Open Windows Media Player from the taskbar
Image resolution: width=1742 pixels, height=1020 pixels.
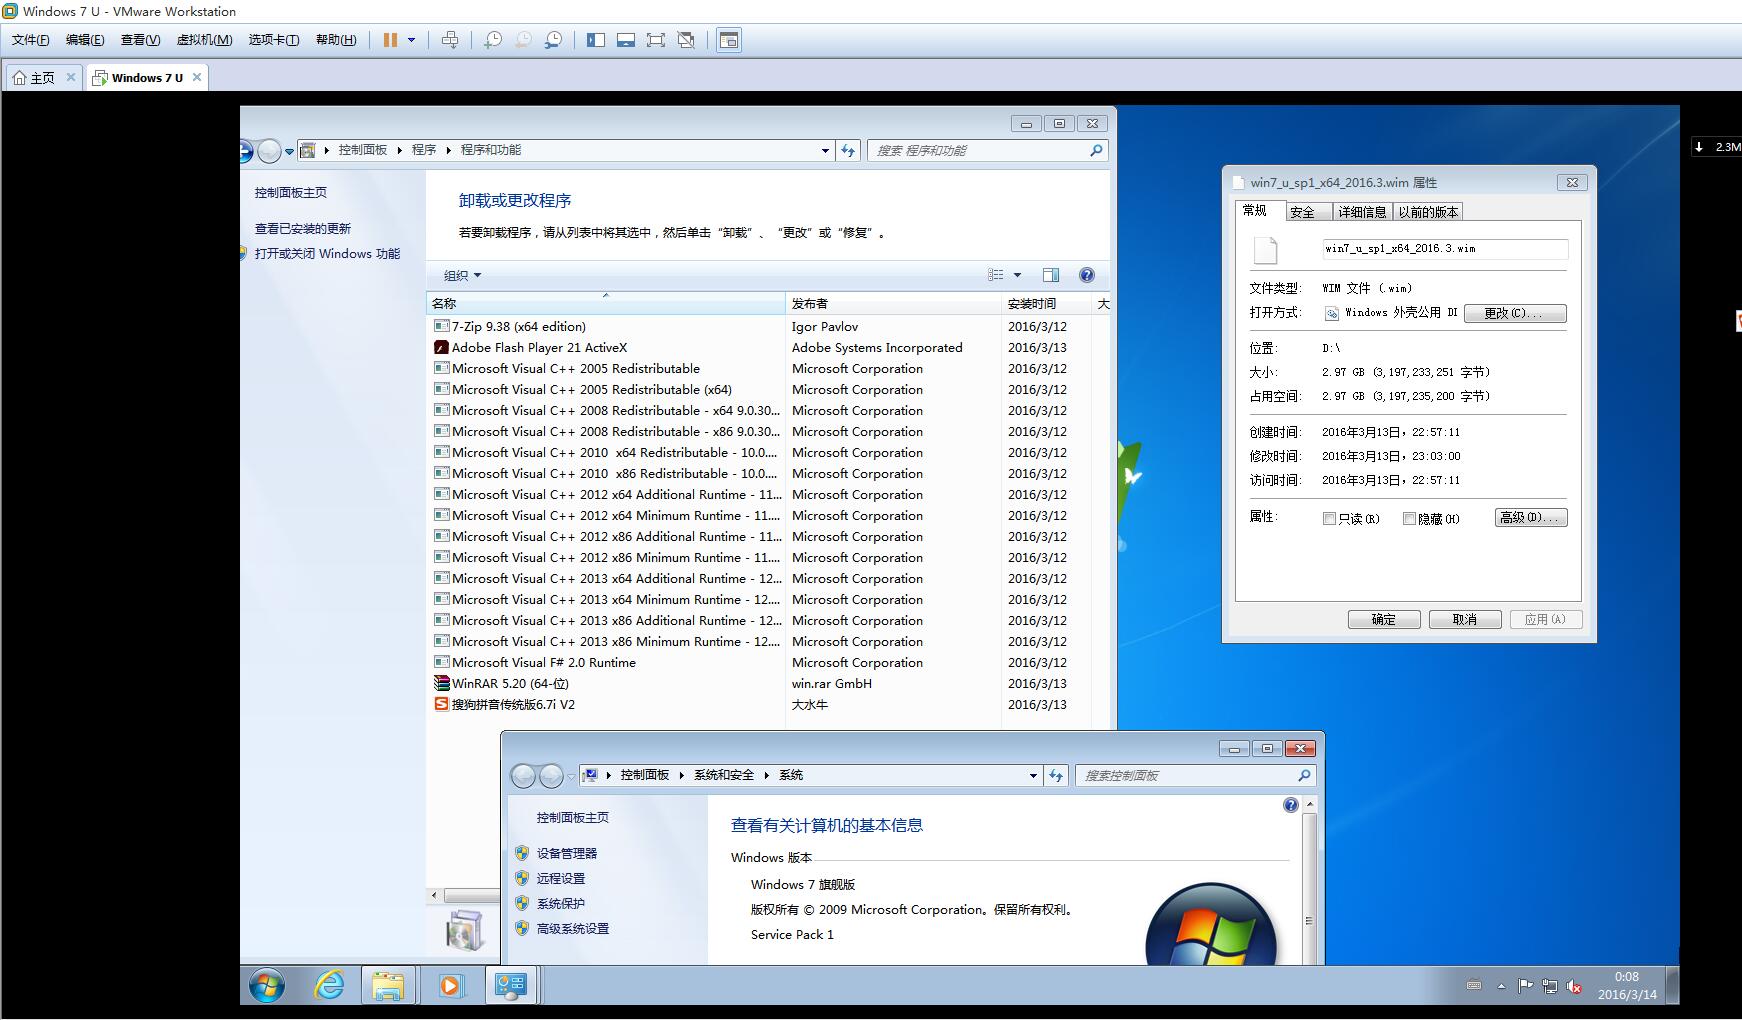450,986
